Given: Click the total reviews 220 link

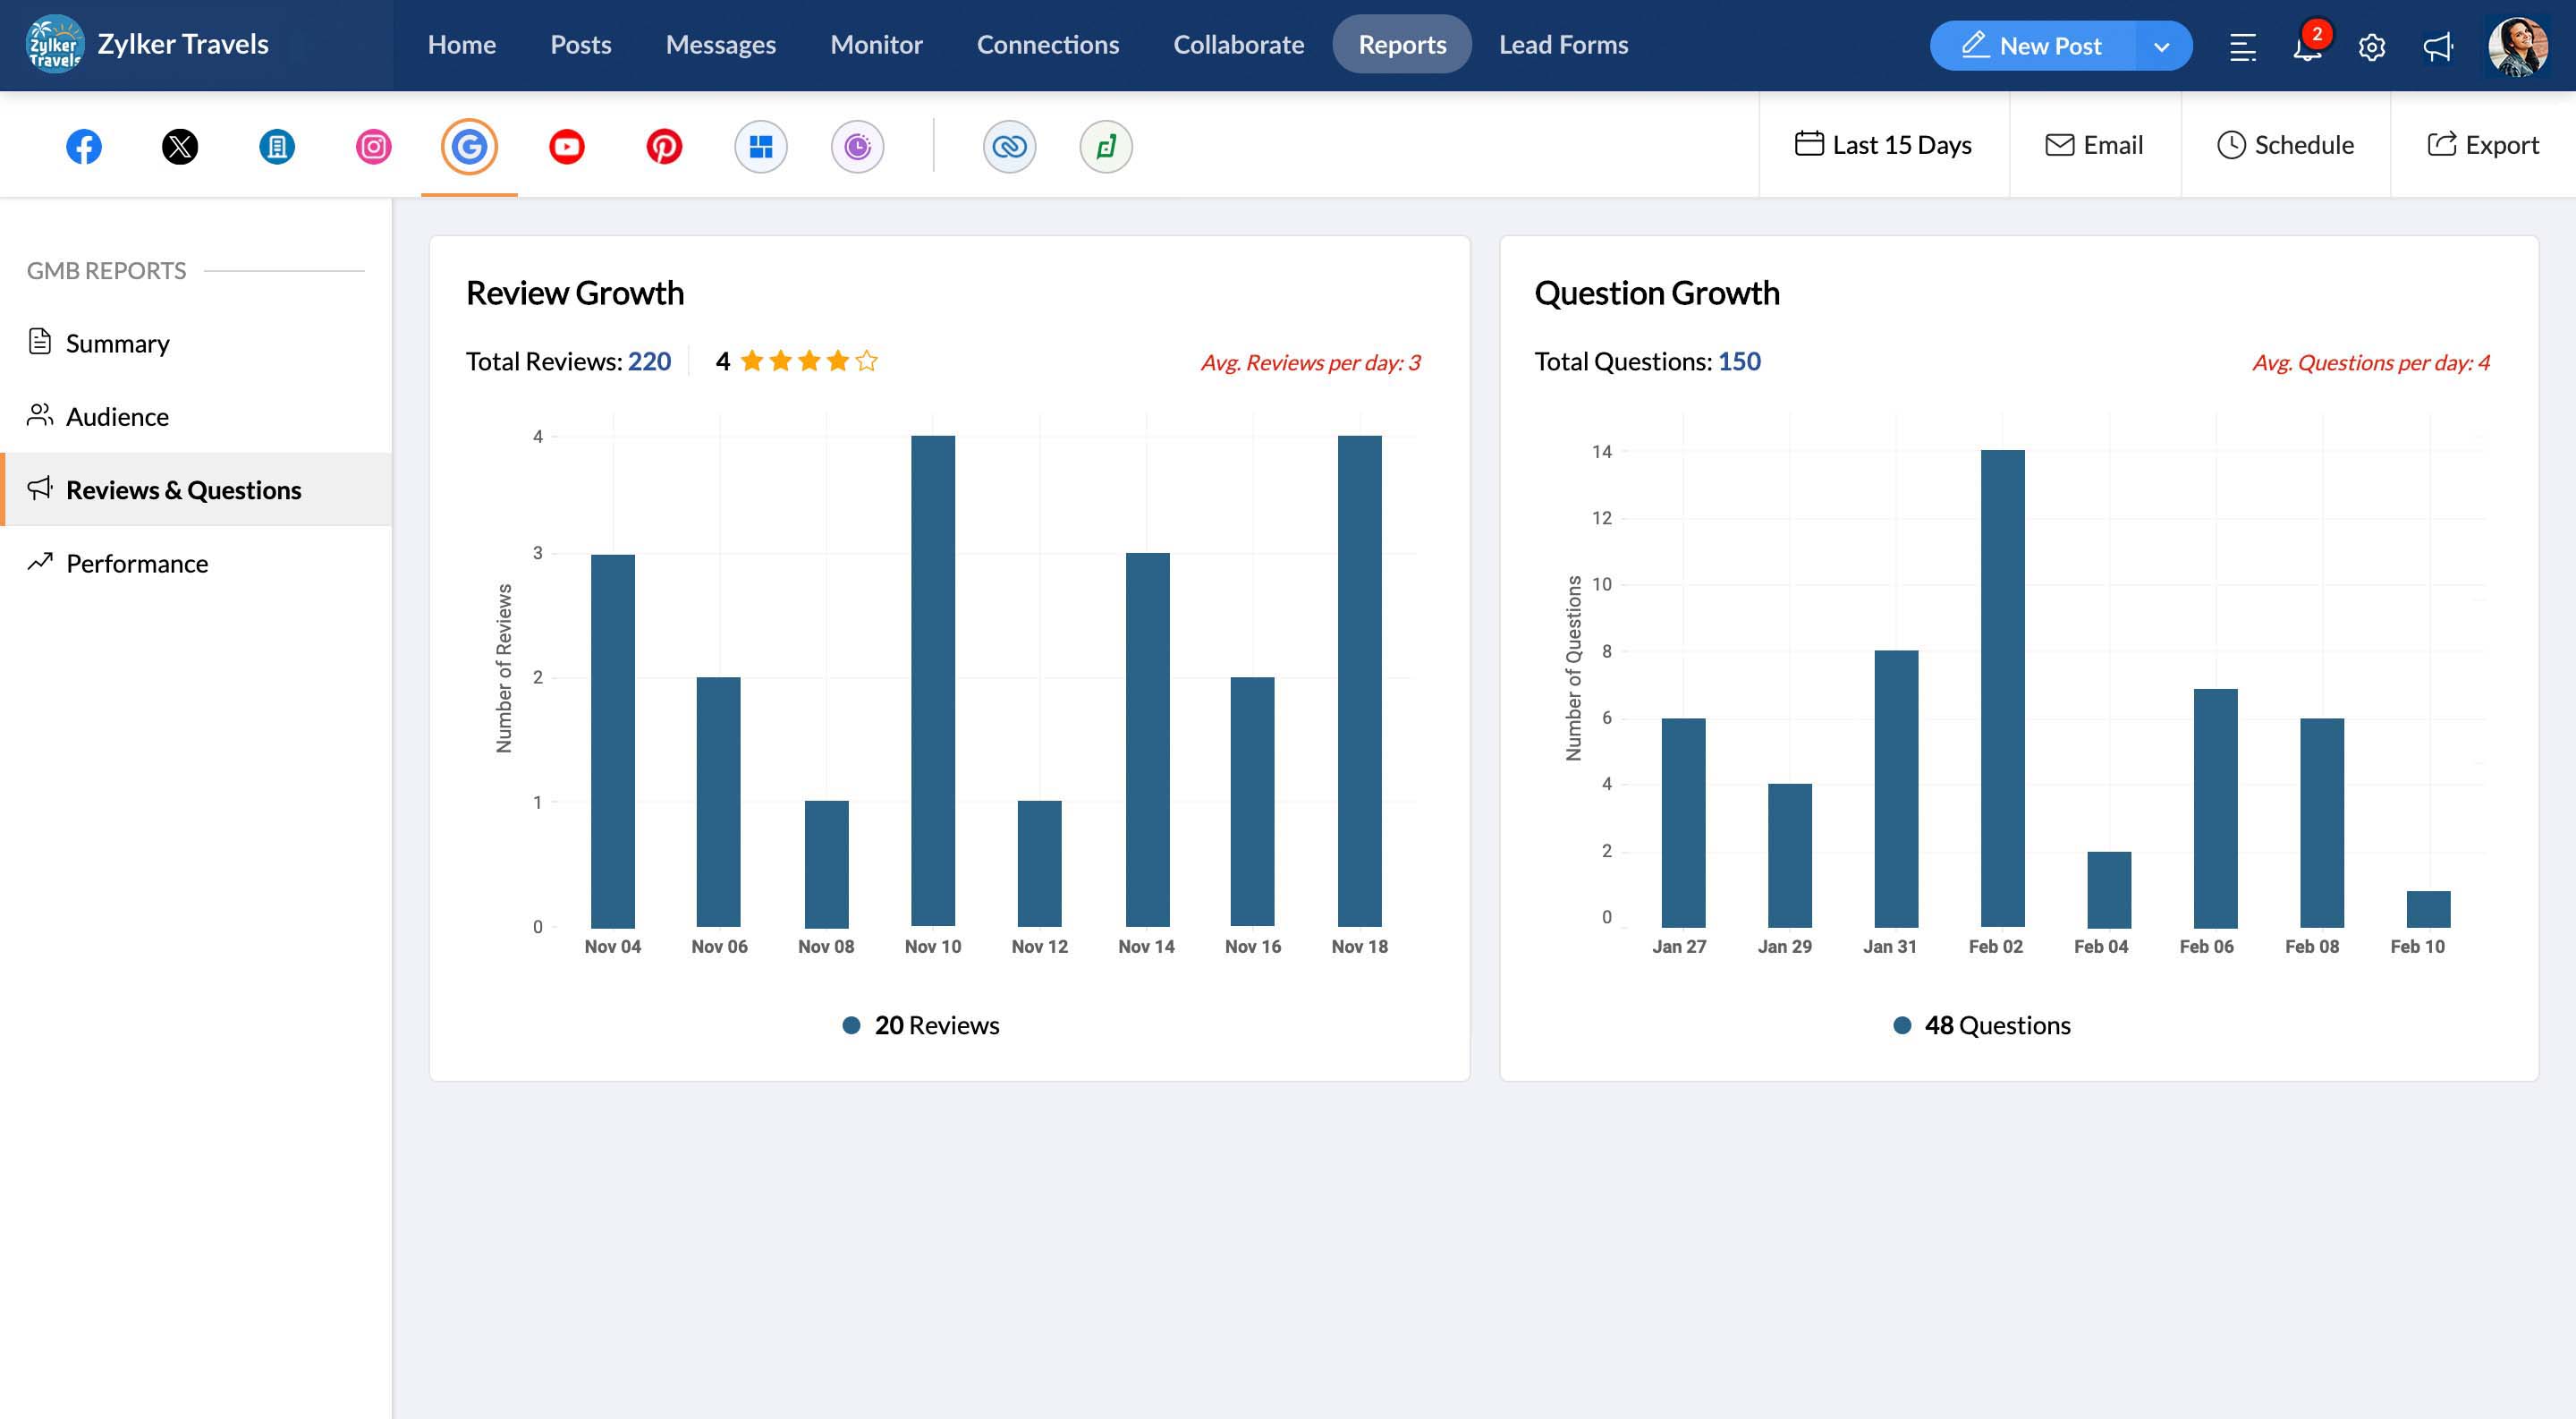Looking at the screenshot, I should tap(648, 361).
